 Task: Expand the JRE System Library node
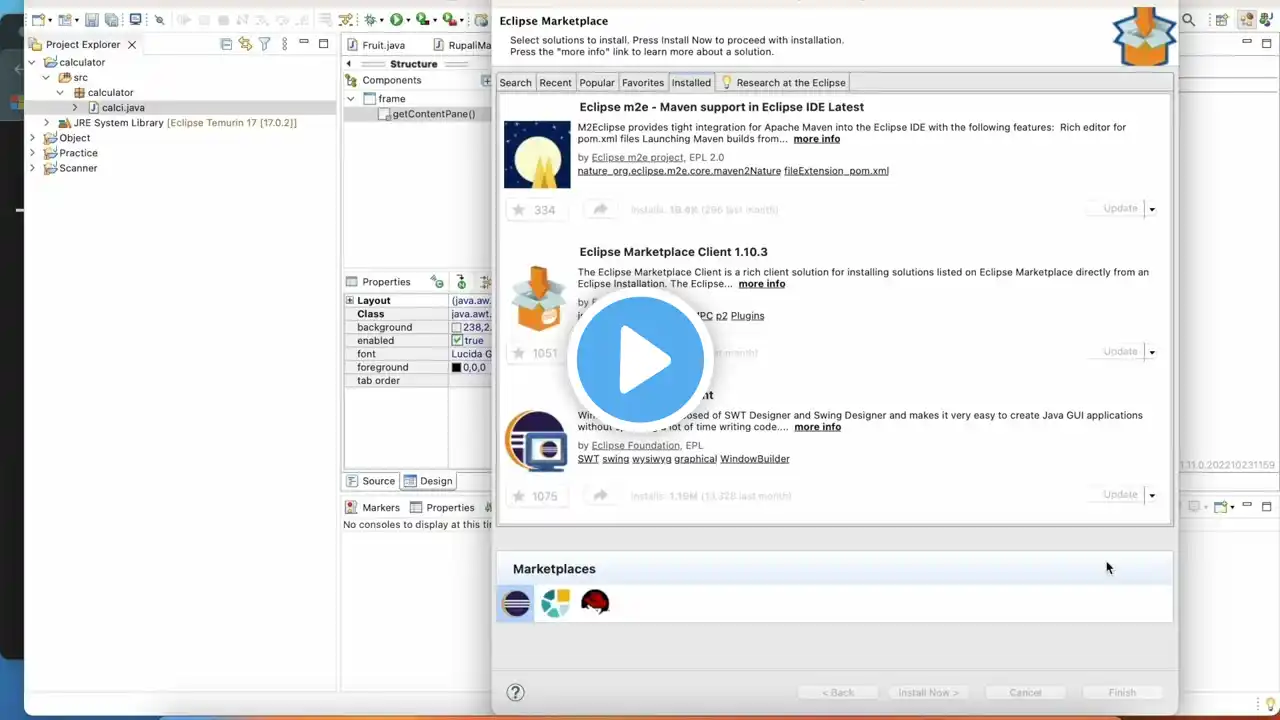[46, 123]
